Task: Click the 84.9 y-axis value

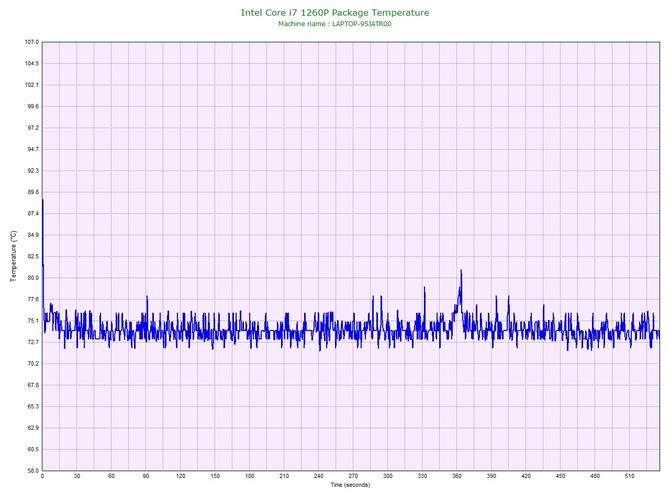Action: 33,235
